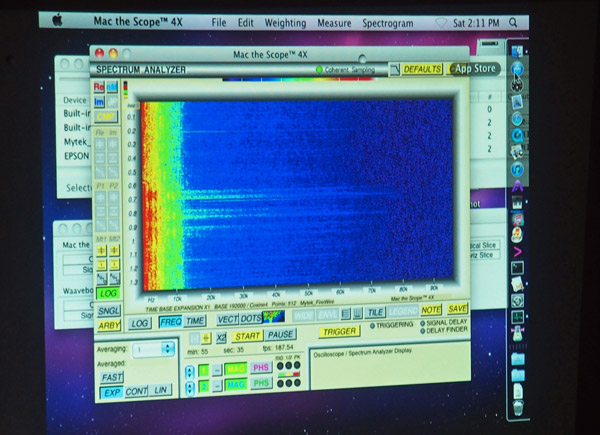Click the Mk2 yellow crosshair marker icon
The height and width of the screenshot is (435, 600).
point(114,250)
